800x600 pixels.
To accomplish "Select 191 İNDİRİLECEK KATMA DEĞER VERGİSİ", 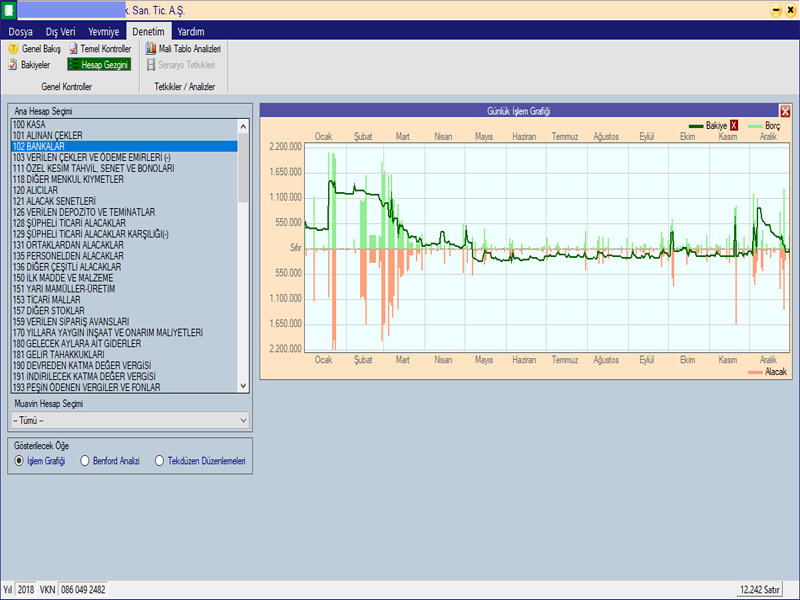I will (124, 377).
